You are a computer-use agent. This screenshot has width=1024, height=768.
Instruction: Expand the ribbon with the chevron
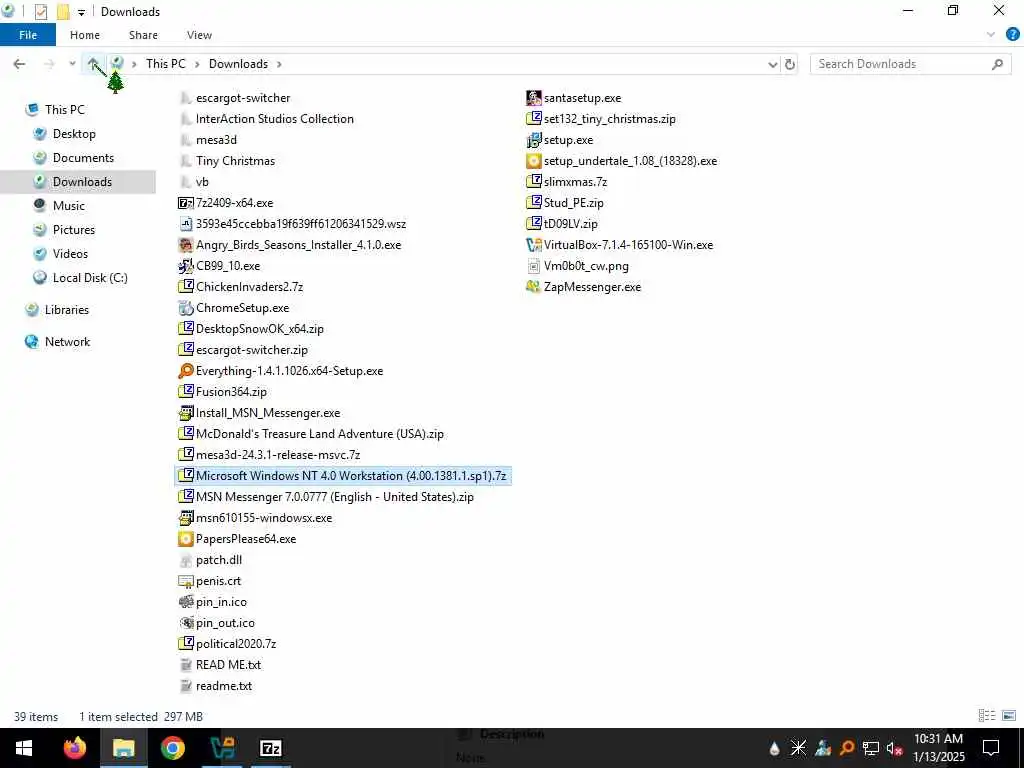991,35
